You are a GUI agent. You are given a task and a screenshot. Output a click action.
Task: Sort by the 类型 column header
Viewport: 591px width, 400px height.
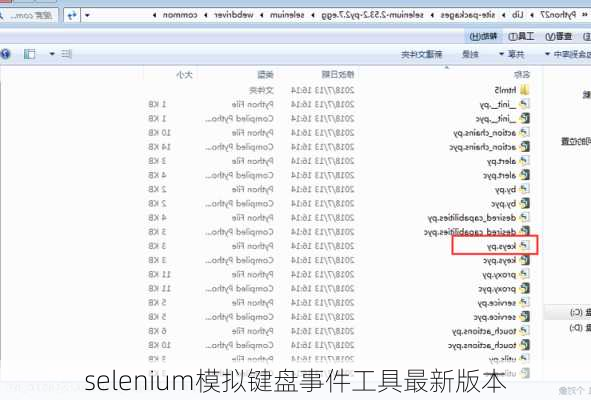tap(265, 75)
